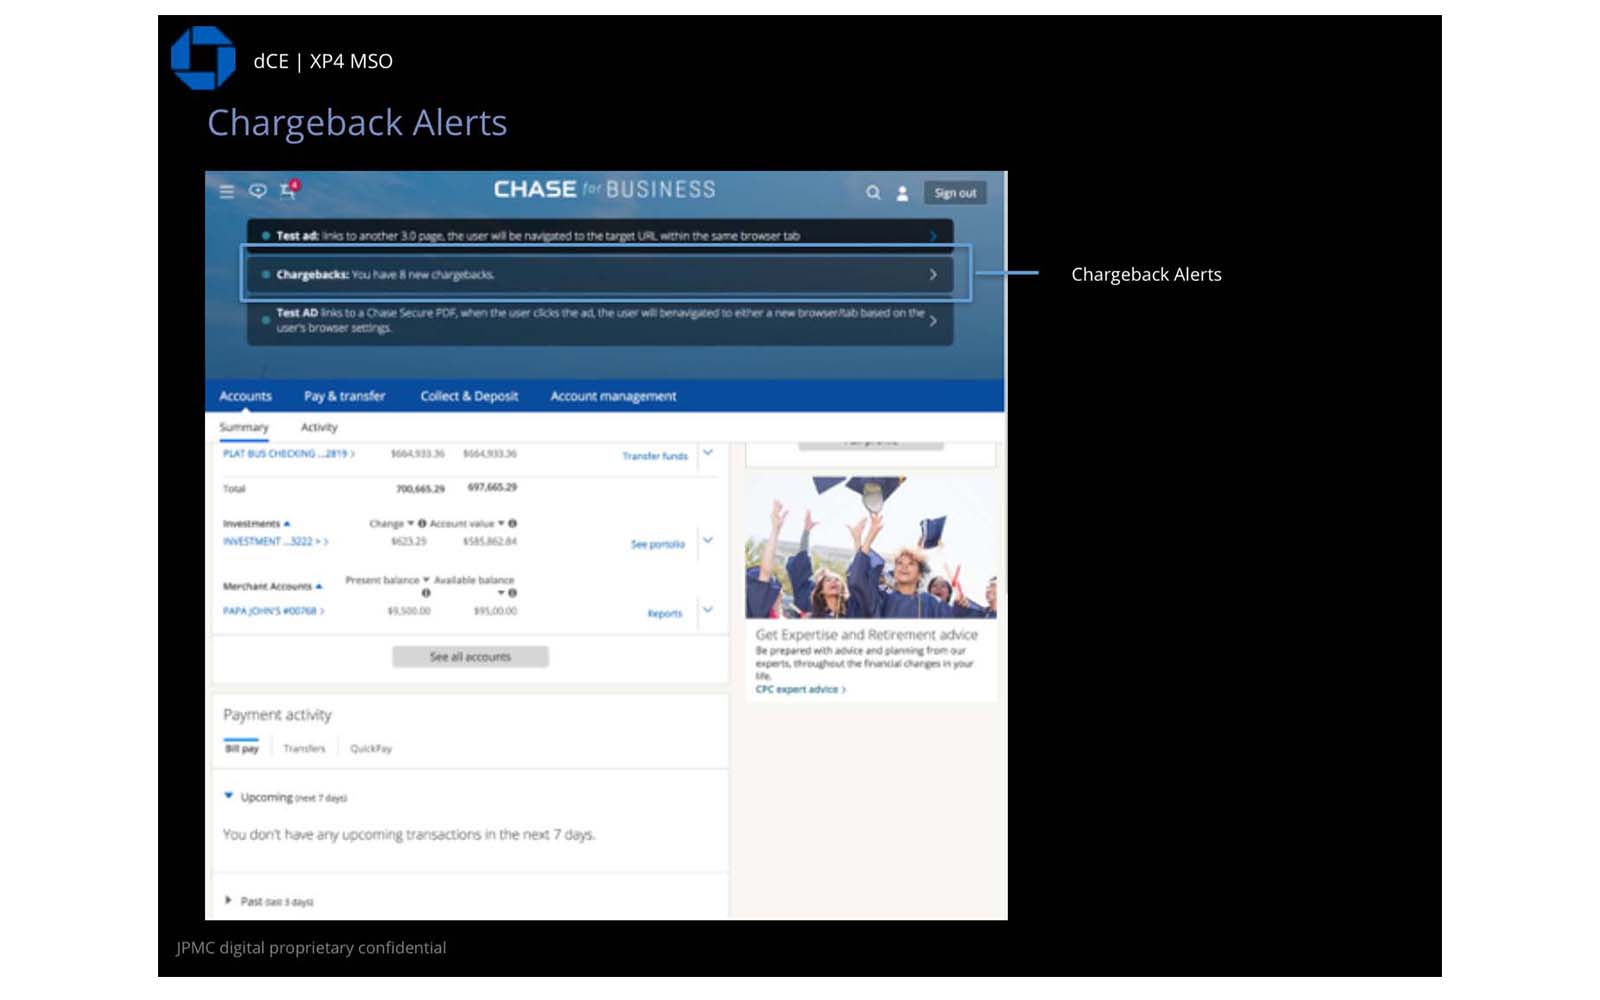Show info for the Change column
Screen dimensions: 1600x1000
[x=422, y=523]
